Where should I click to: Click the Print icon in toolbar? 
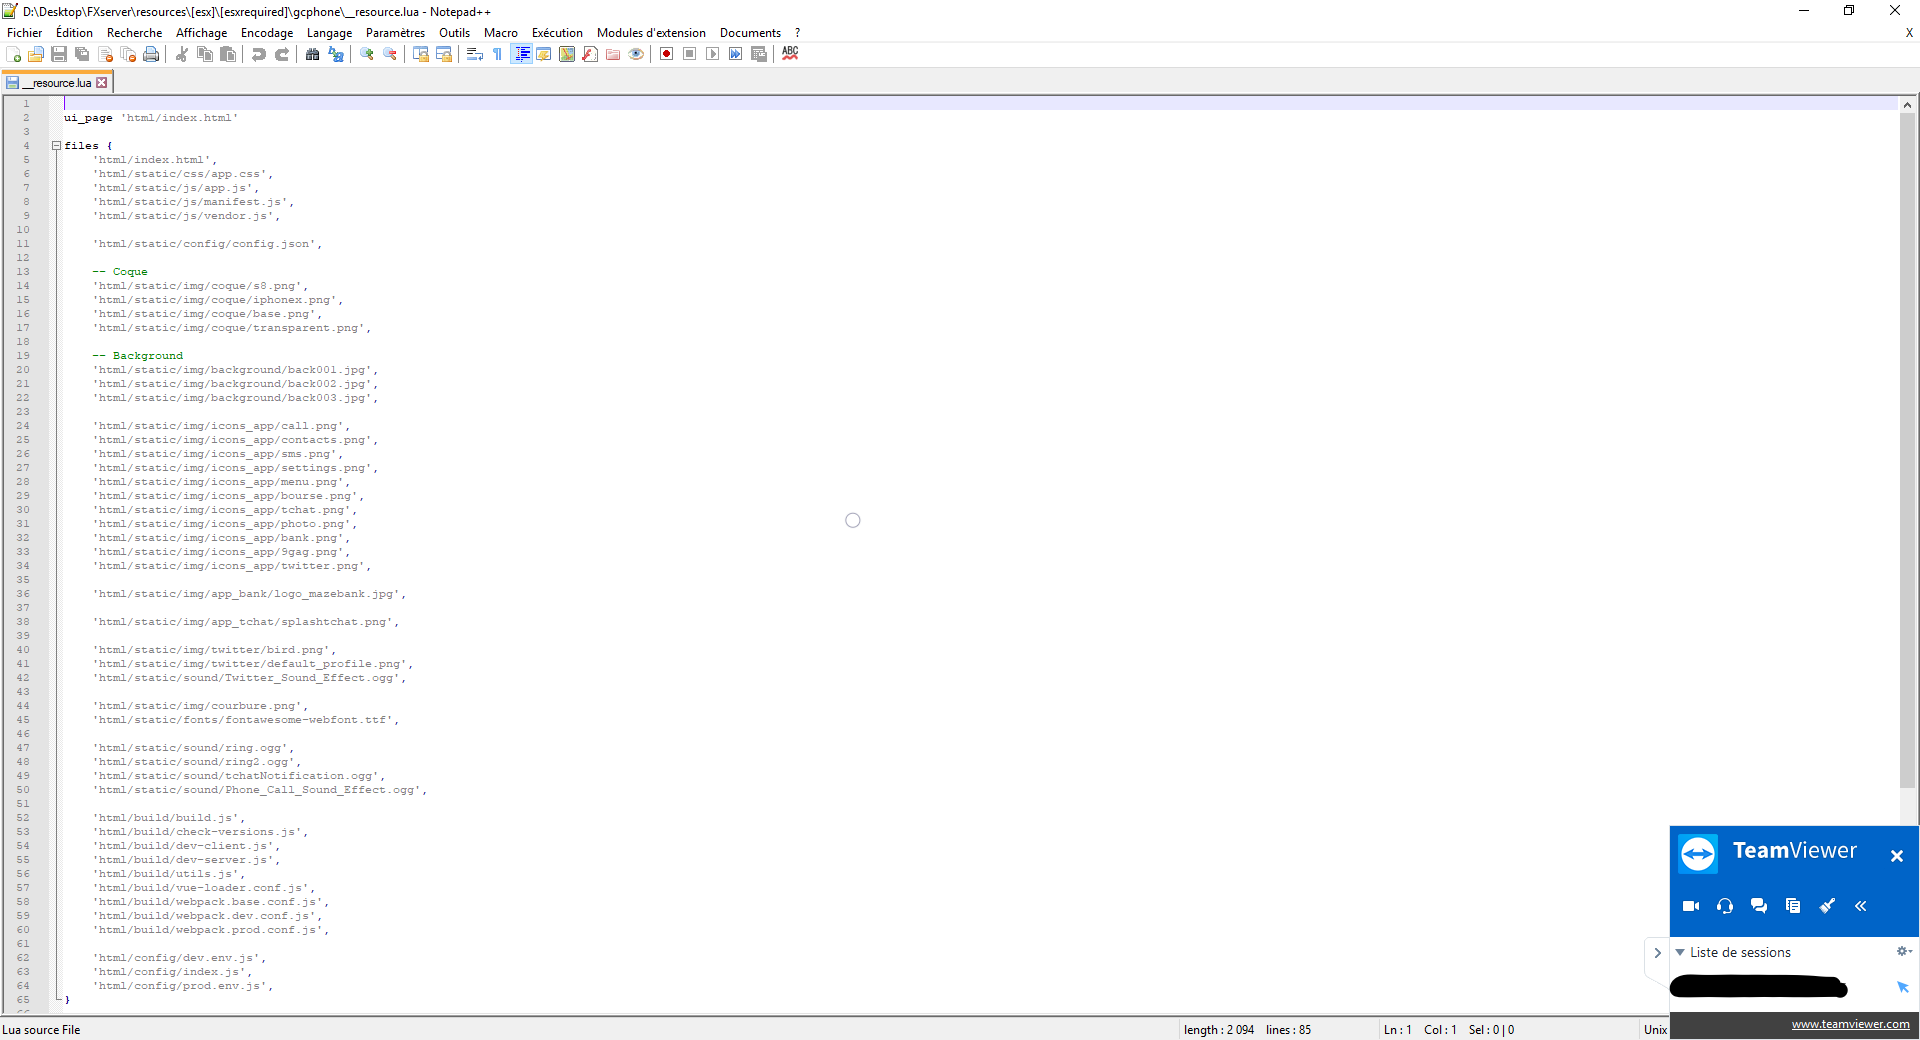[151, 54]
